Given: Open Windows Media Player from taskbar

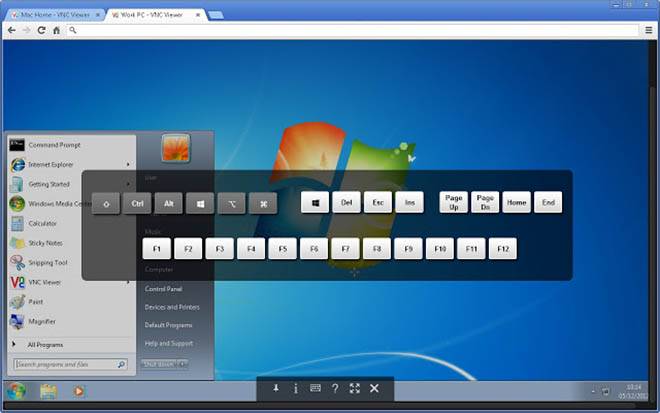Looking at the screenshot, I should pyautogui.click(x=78, y=392).
